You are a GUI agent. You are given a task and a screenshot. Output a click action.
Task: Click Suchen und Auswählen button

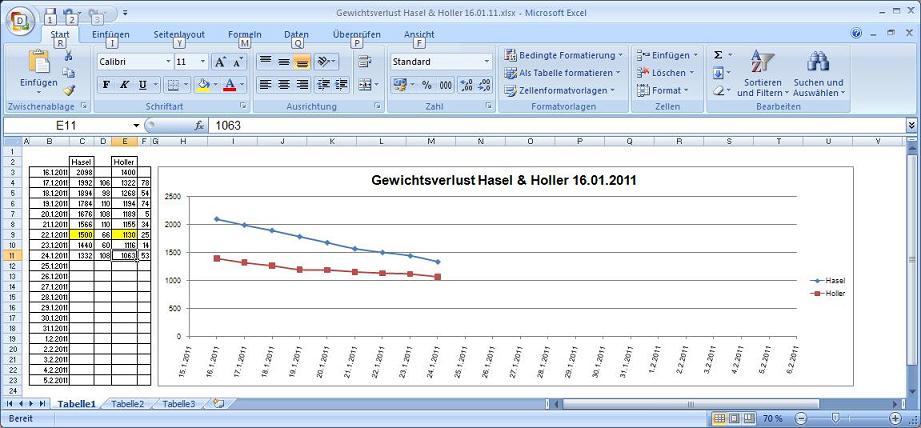pos(818,74)
